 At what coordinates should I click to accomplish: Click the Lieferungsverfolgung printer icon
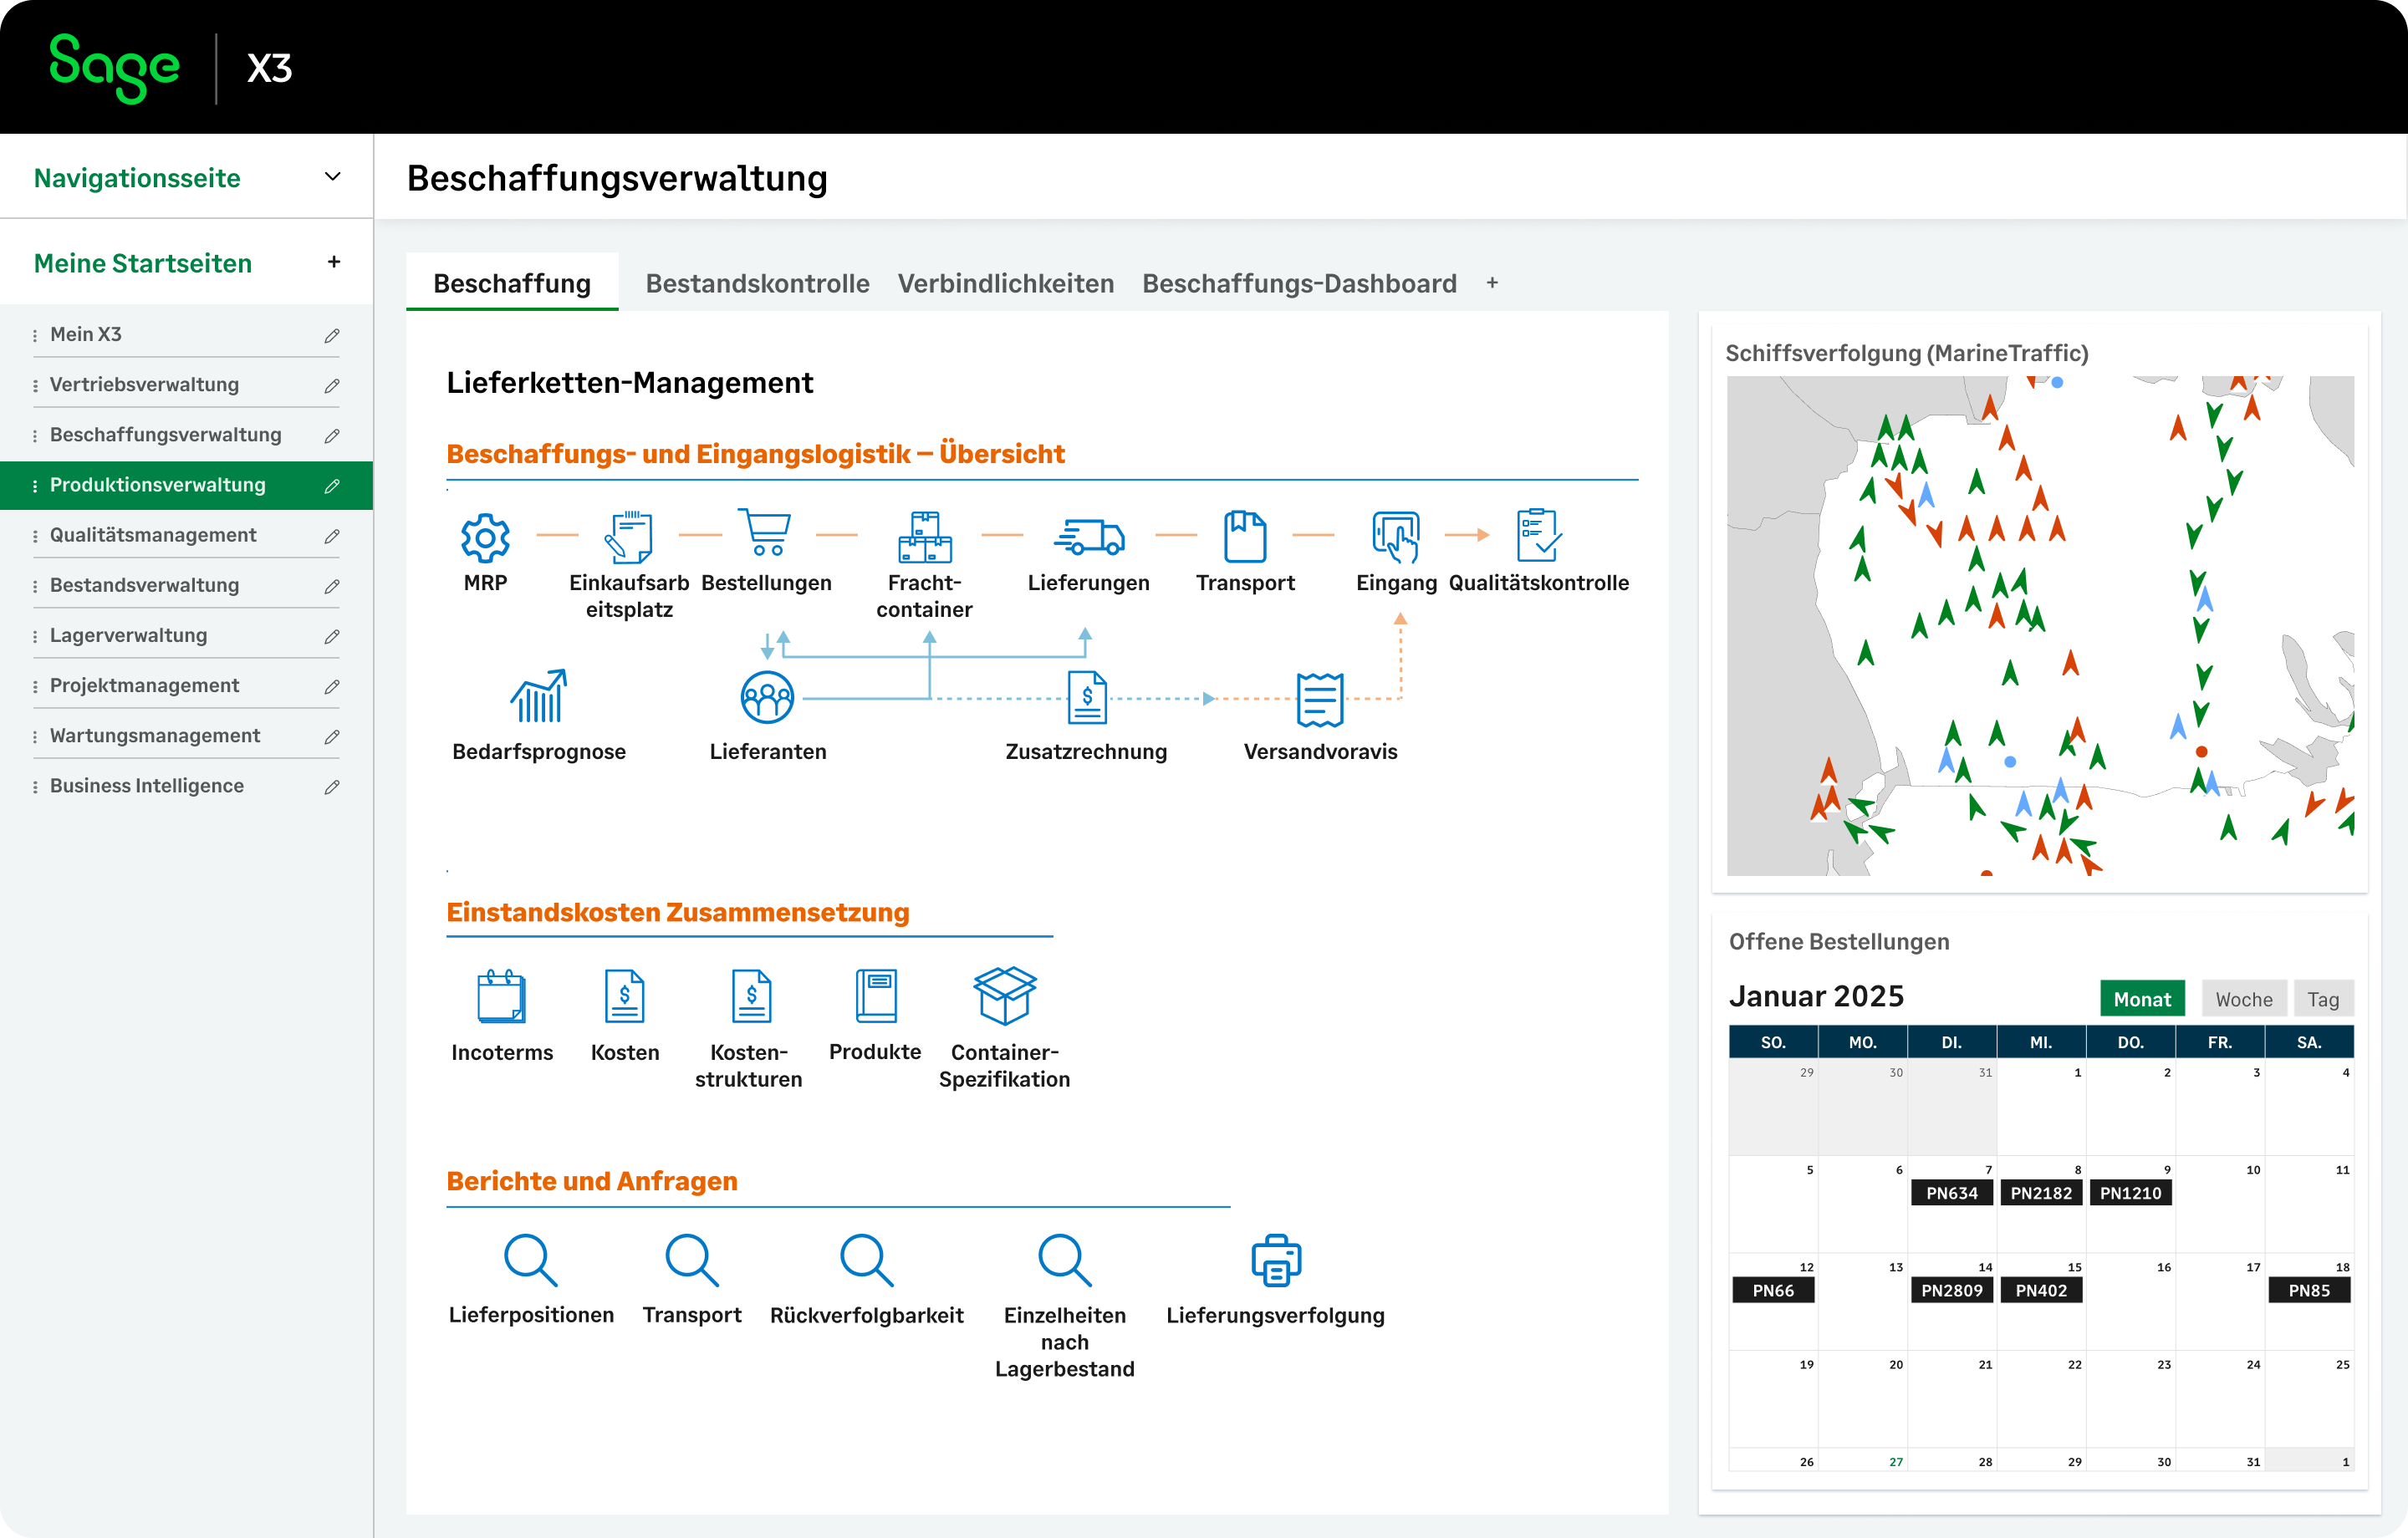point(1275,1260)
